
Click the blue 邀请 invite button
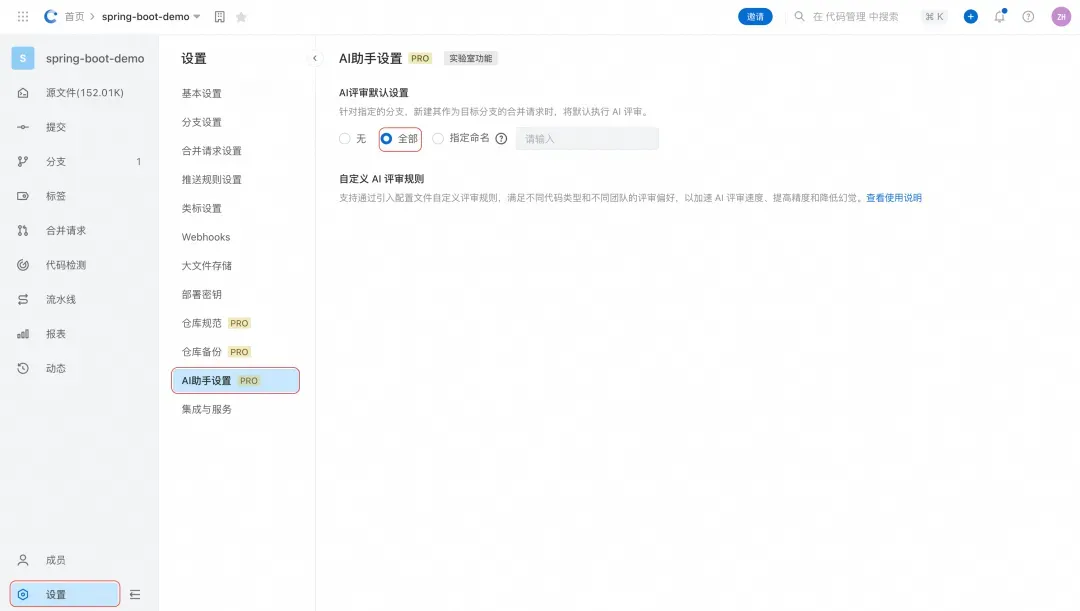click(755, 17)
